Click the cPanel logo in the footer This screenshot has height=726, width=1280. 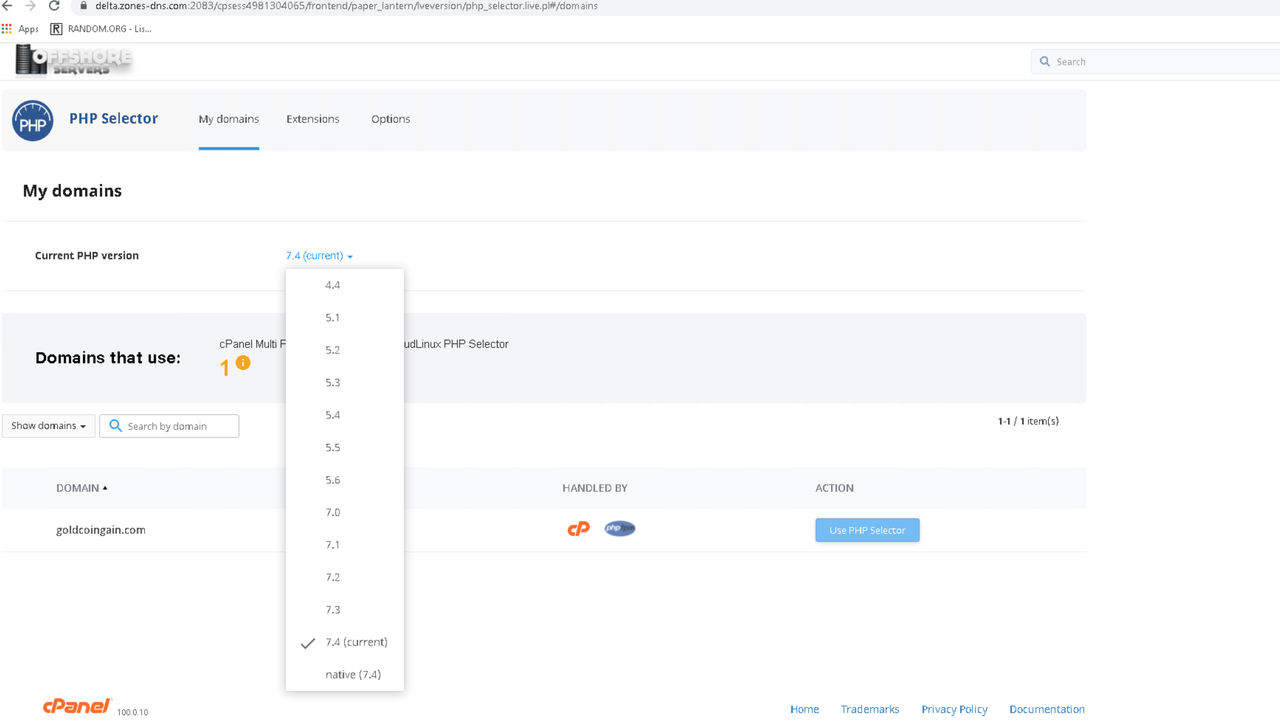pyautogui.click(x=77, y=705)
